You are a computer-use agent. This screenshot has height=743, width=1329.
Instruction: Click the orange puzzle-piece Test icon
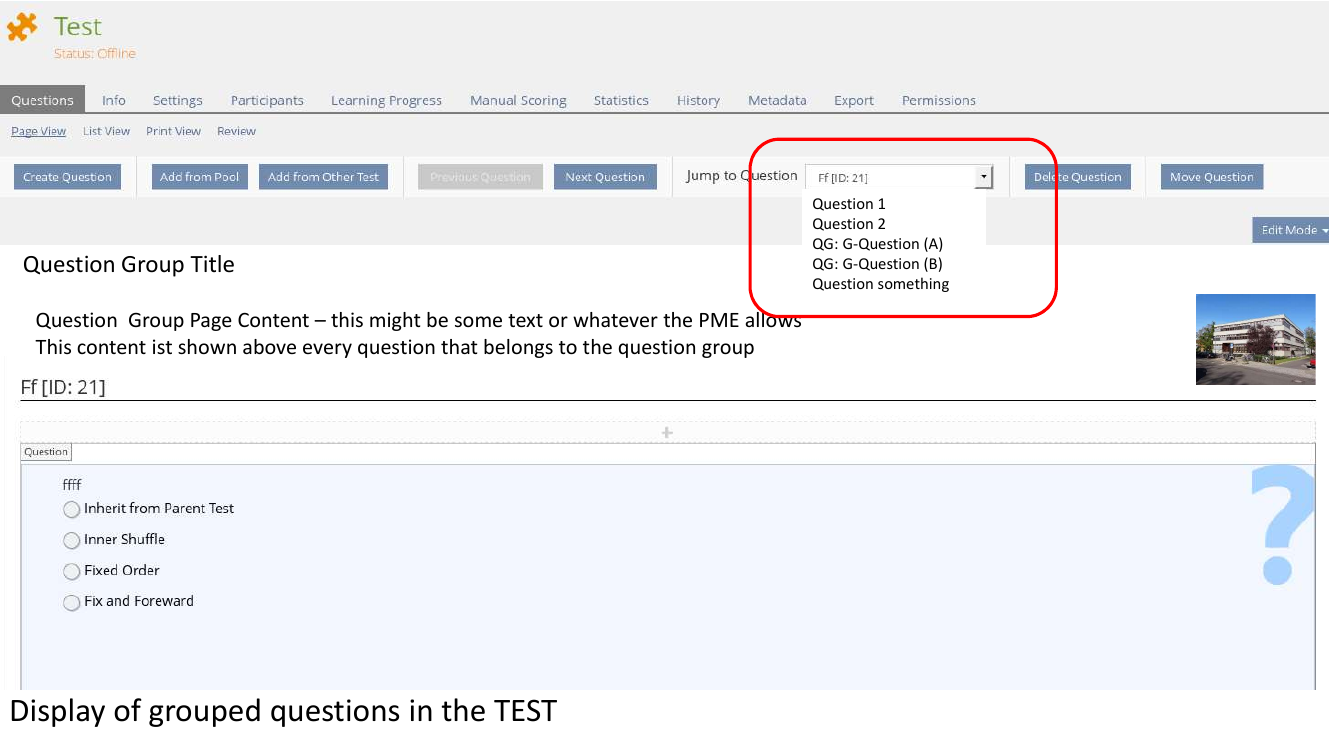tap(22, 28)
